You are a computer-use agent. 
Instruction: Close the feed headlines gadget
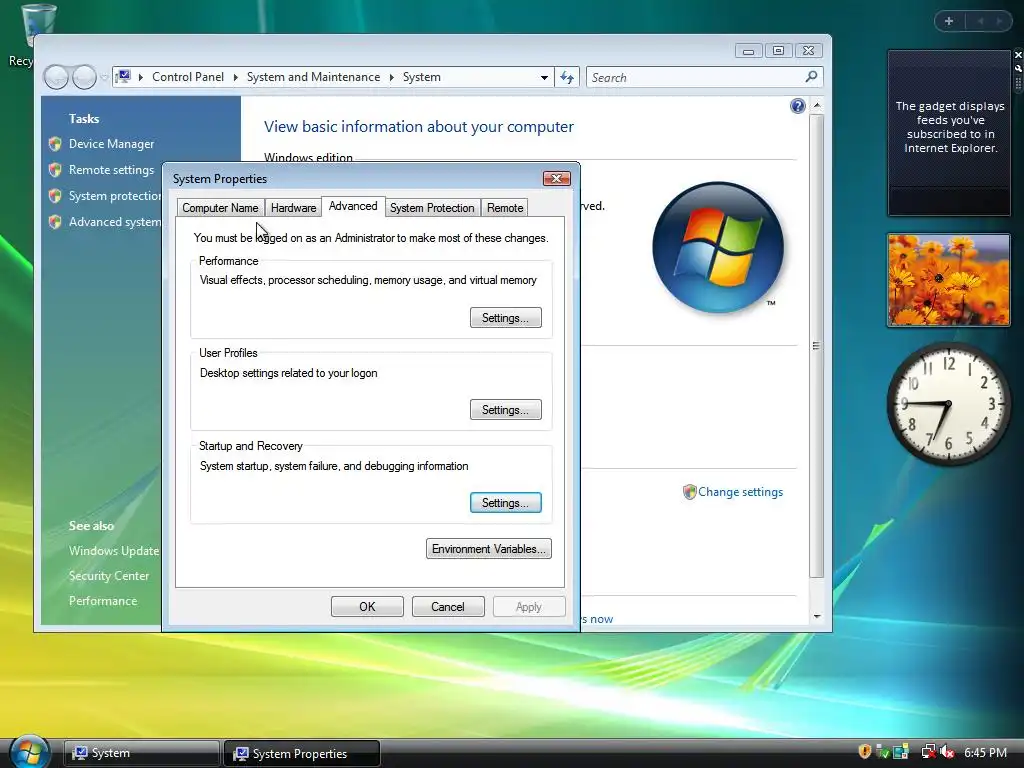[x=1017, y=55]
